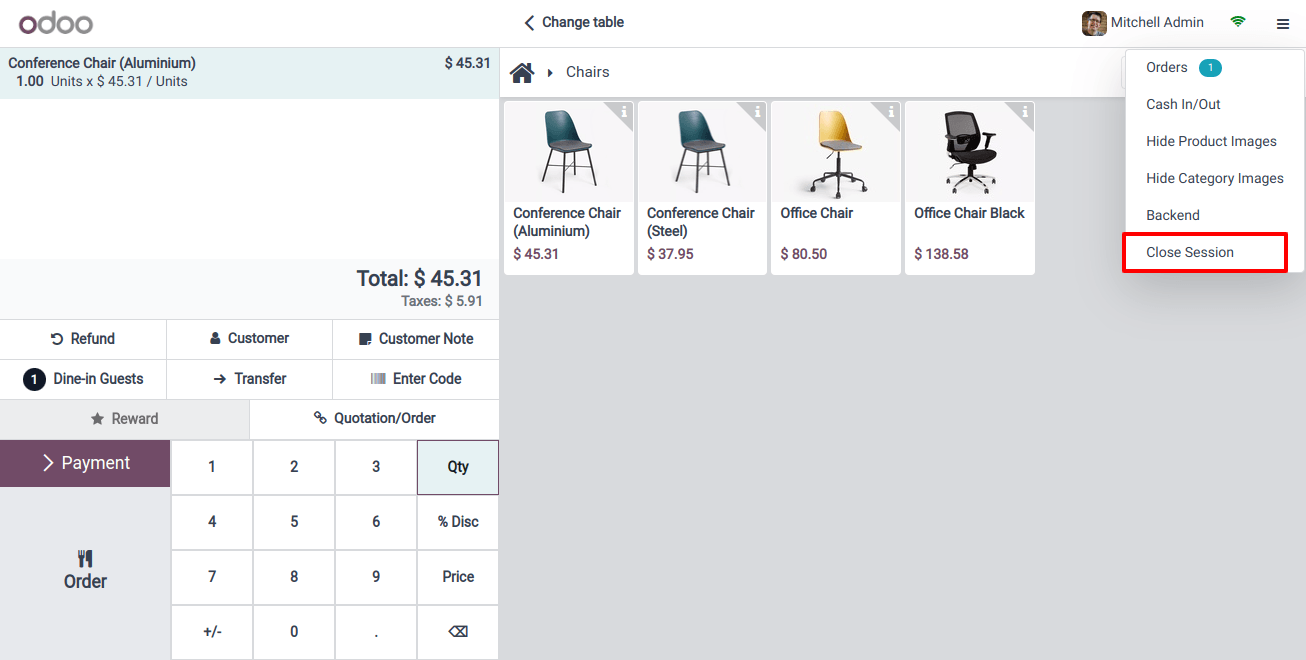The height and width of the screenshot is (660, 1306).
Task: Activate the Qty numpad mode
Action: click(x=458, y=467)
